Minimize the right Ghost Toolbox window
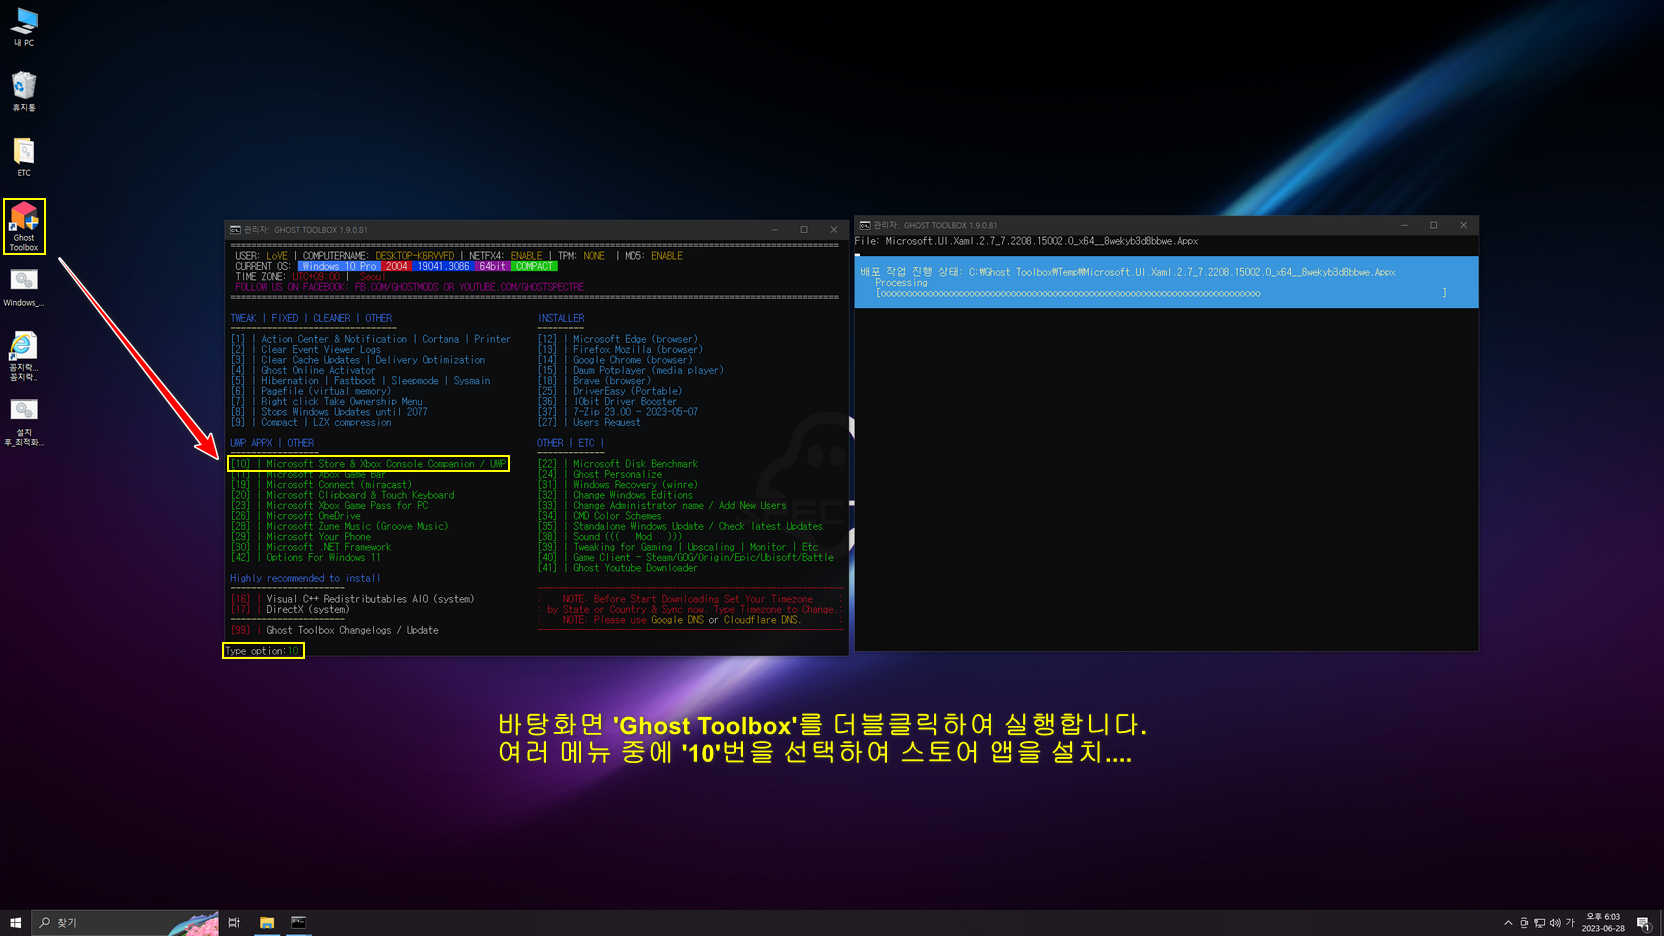The height and width of the screenshot is (936, 1664). 1404,225
